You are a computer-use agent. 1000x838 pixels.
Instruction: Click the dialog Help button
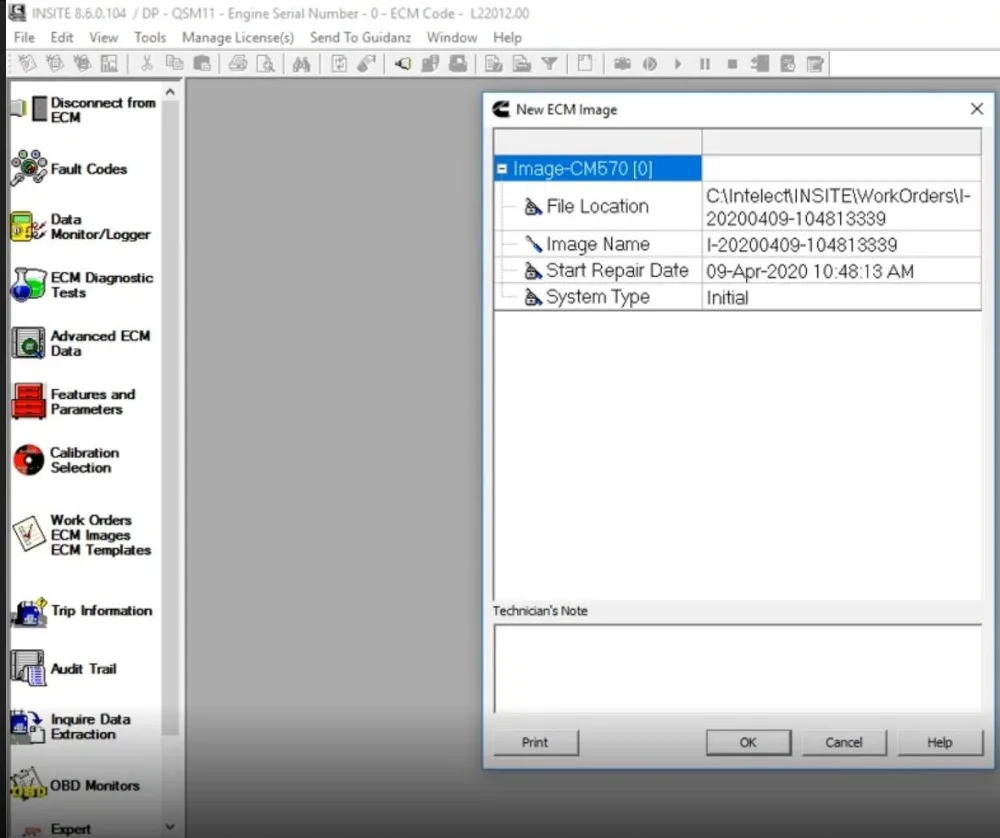[x=940, y=742]
